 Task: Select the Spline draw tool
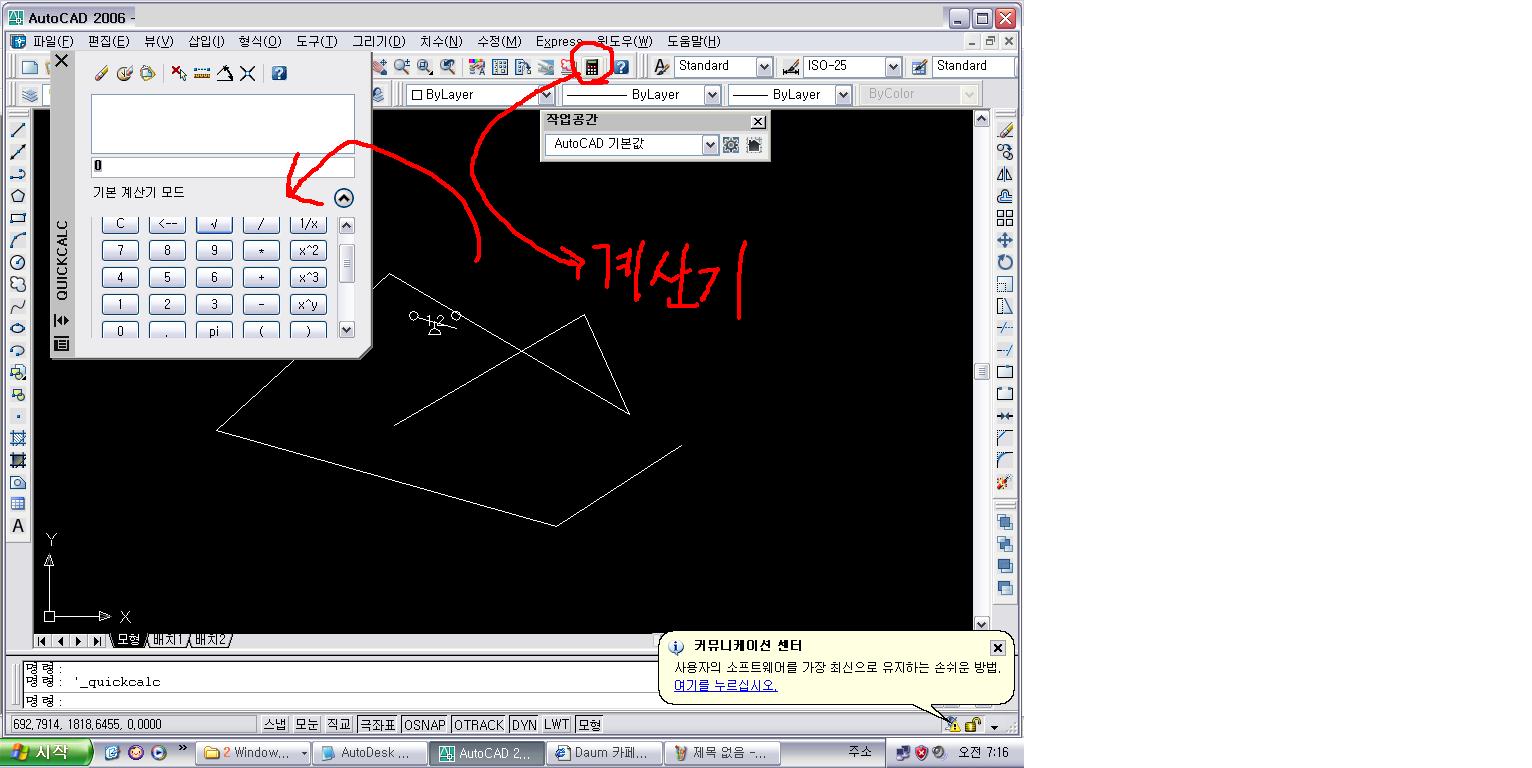click(x=18, y=306)
